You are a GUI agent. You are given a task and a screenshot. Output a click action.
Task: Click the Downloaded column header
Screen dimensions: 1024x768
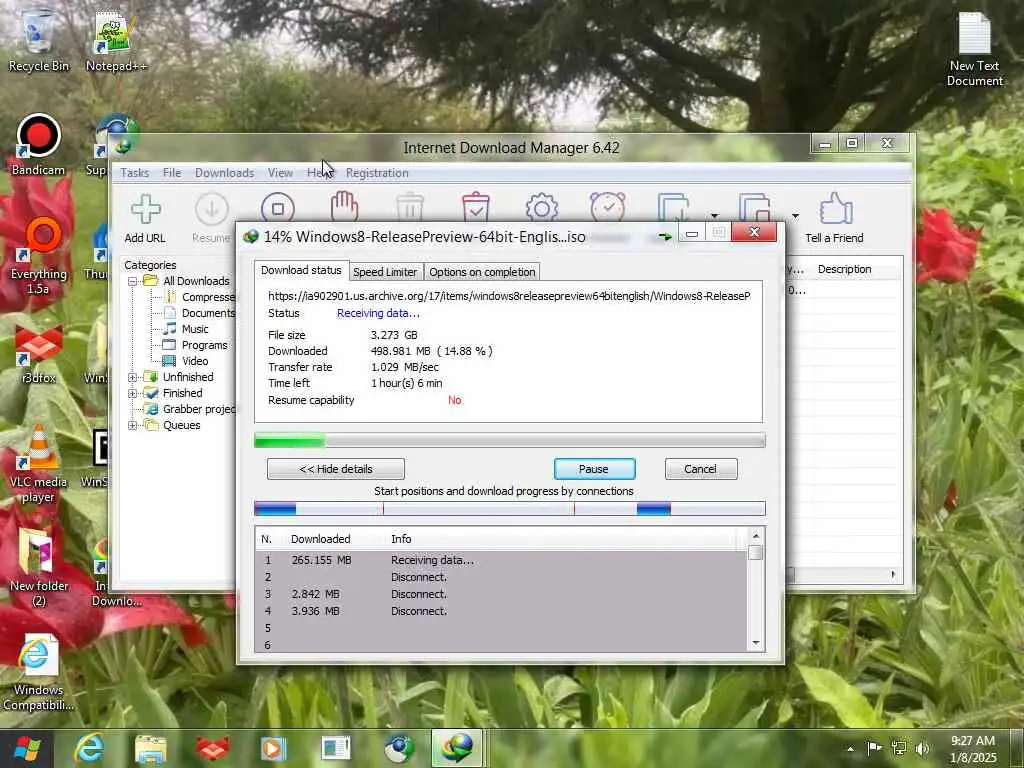320,539
